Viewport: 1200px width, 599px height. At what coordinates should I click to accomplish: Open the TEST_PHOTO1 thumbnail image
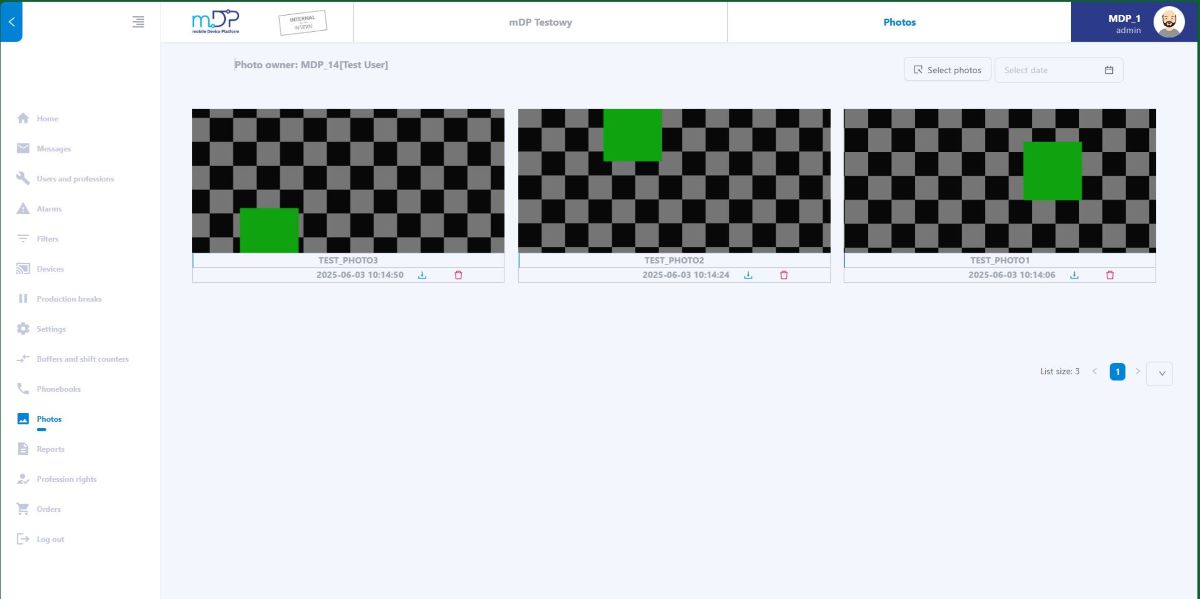[1000, 181]
